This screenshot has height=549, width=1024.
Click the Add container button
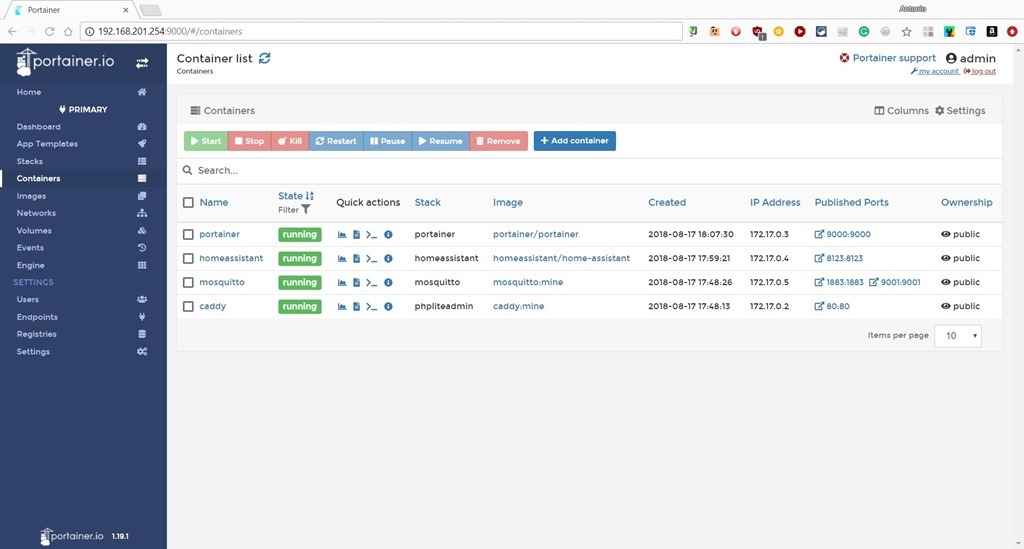pyautogui.click(x=574, y=141)
